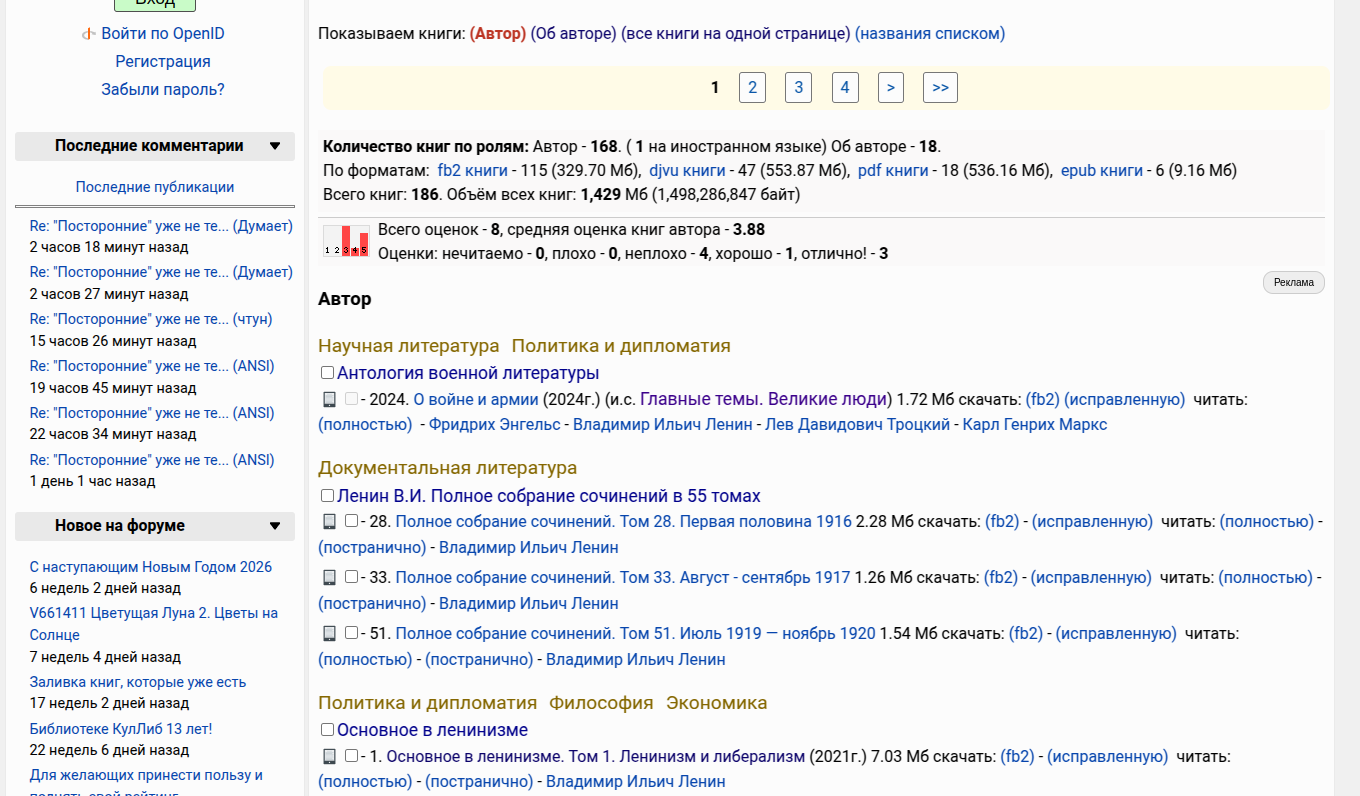Viewport: 1360px width, 796px height.
Task: Open the author ratings histogram thumbnail
Action: click(346, 241)
